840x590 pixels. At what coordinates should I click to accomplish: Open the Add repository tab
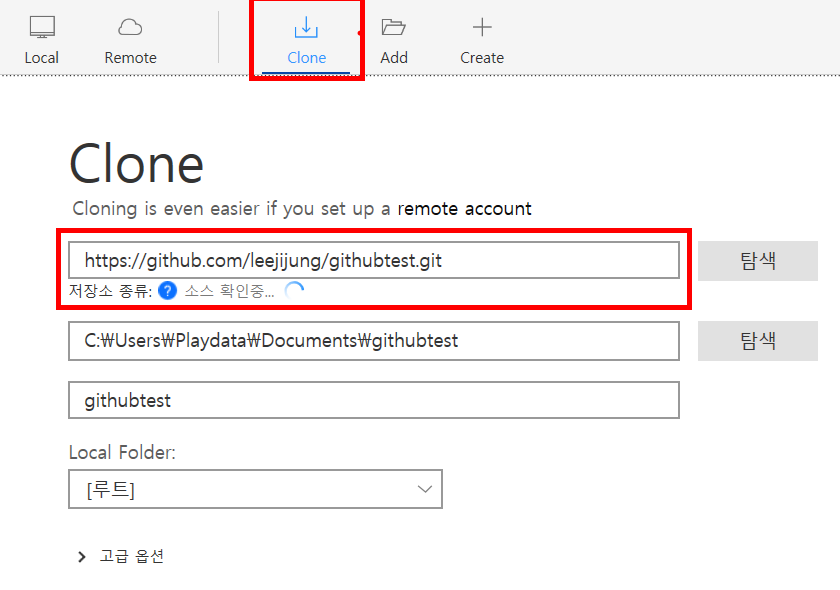pos(394,41)
